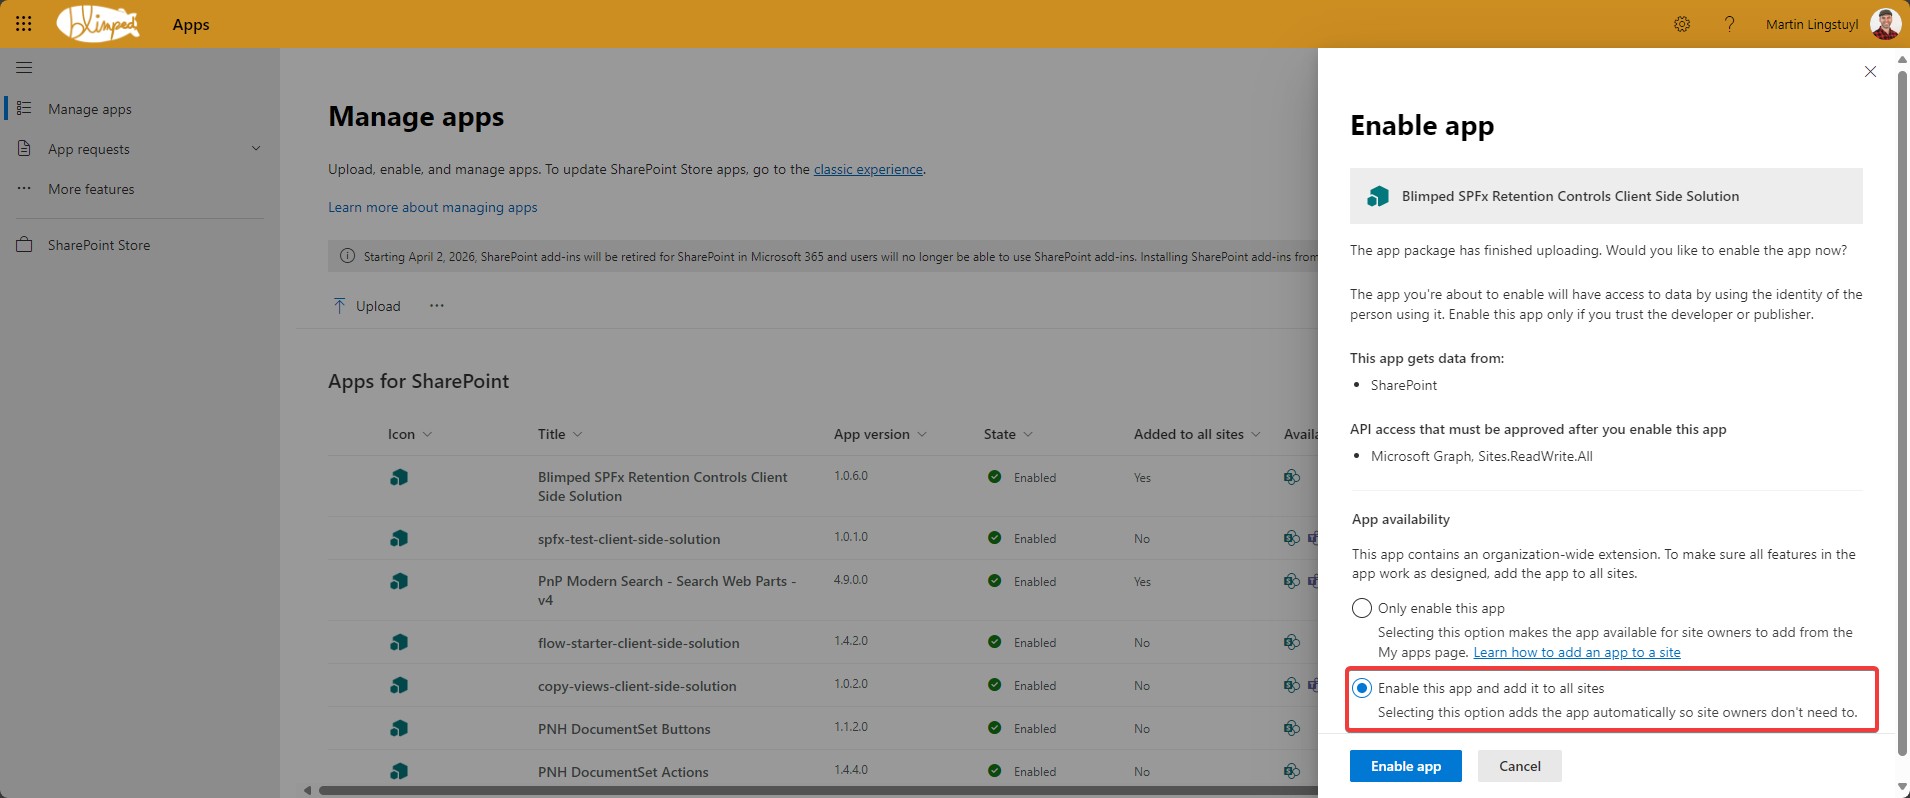The width and height of the screenshot is (1910, 798).
Task: Click icon of flow-starter-client-side-solution row
Action: pyautogui.click(x=399, y=643)
